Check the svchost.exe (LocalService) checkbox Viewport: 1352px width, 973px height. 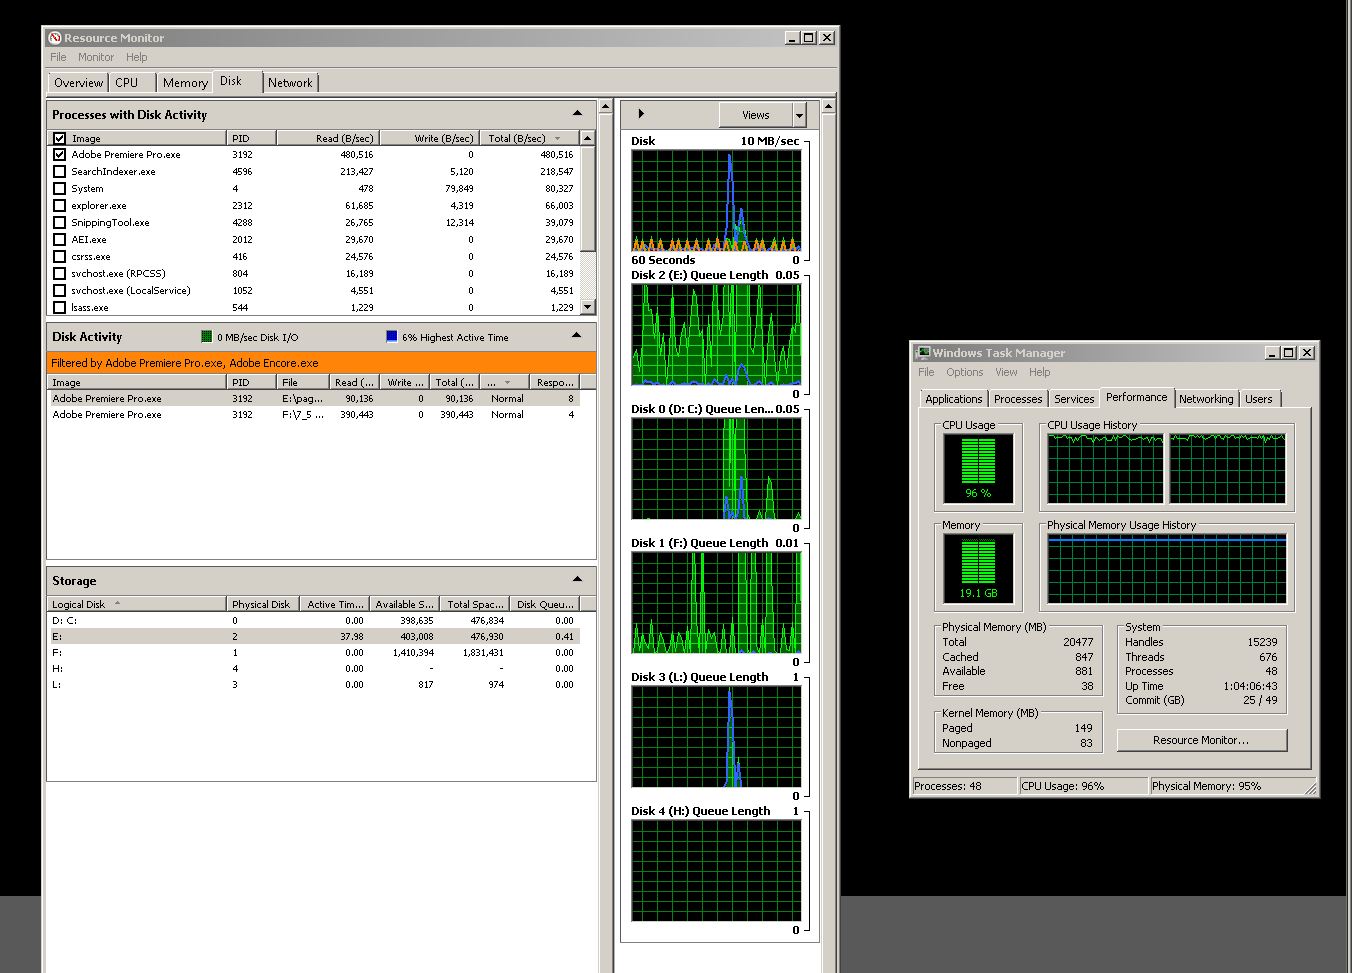(60, 291)
